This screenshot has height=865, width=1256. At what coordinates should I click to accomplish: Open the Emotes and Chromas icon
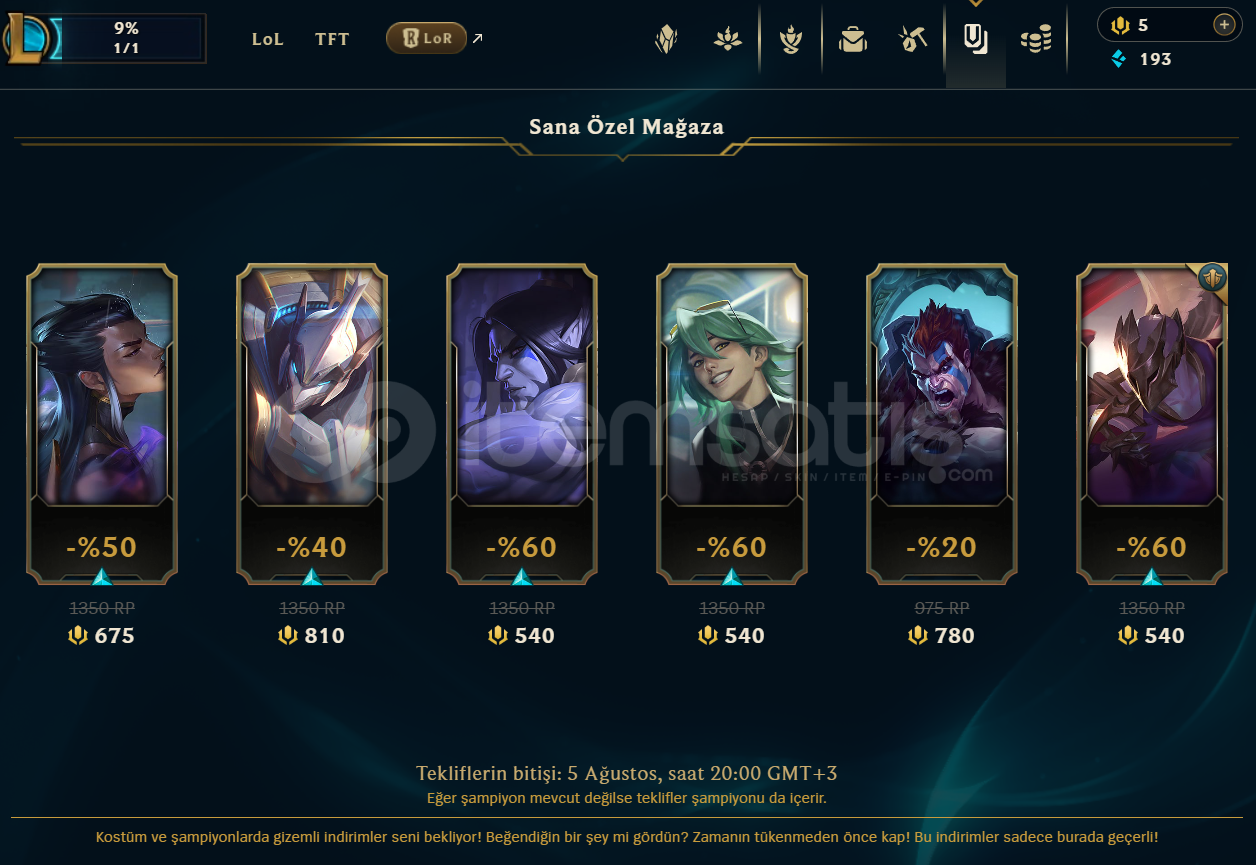click(913, 40)
